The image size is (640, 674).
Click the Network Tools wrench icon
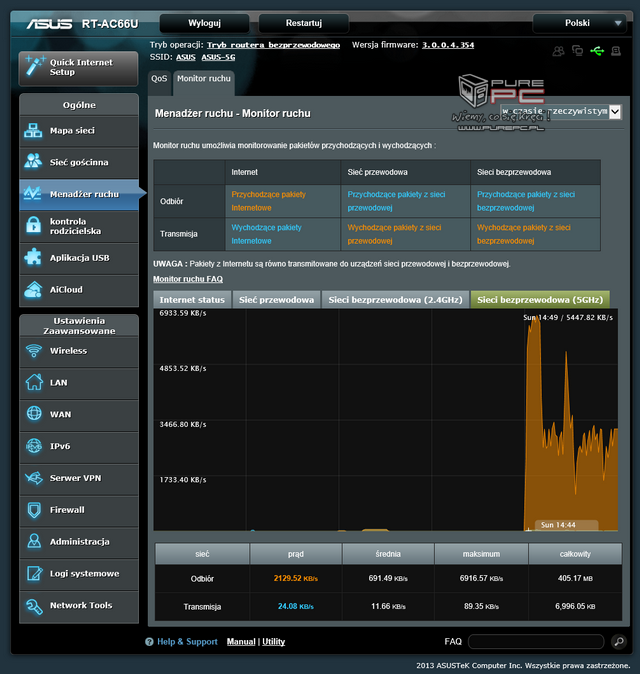point(34,606)
